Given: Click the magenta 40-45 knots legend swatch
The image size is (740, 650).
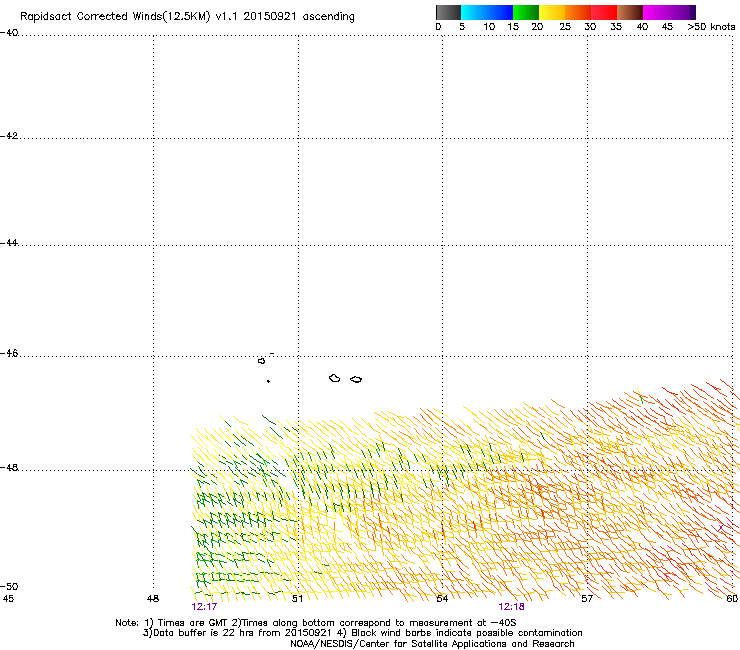Looking at the screenshot, I should [656, 12].
